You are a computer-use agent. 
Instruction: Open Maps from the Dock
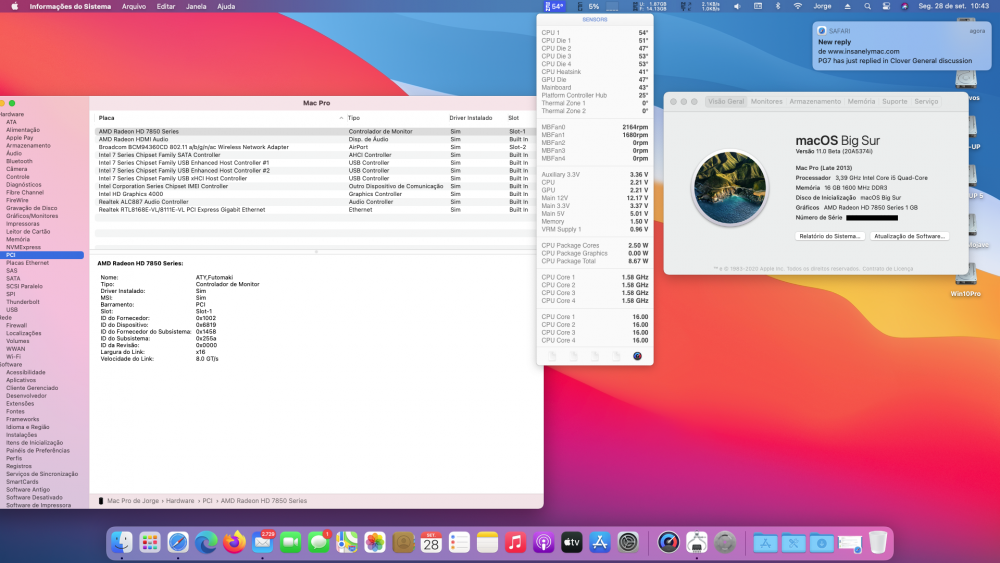click(x=346, y=543)
